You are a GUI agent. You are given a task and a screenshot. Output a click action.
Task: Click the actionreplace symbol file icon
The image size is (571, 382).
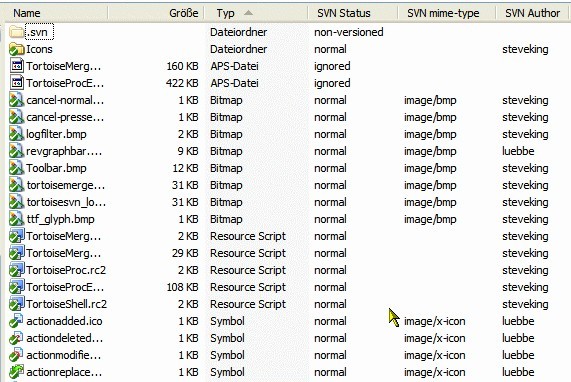[16, 372]
